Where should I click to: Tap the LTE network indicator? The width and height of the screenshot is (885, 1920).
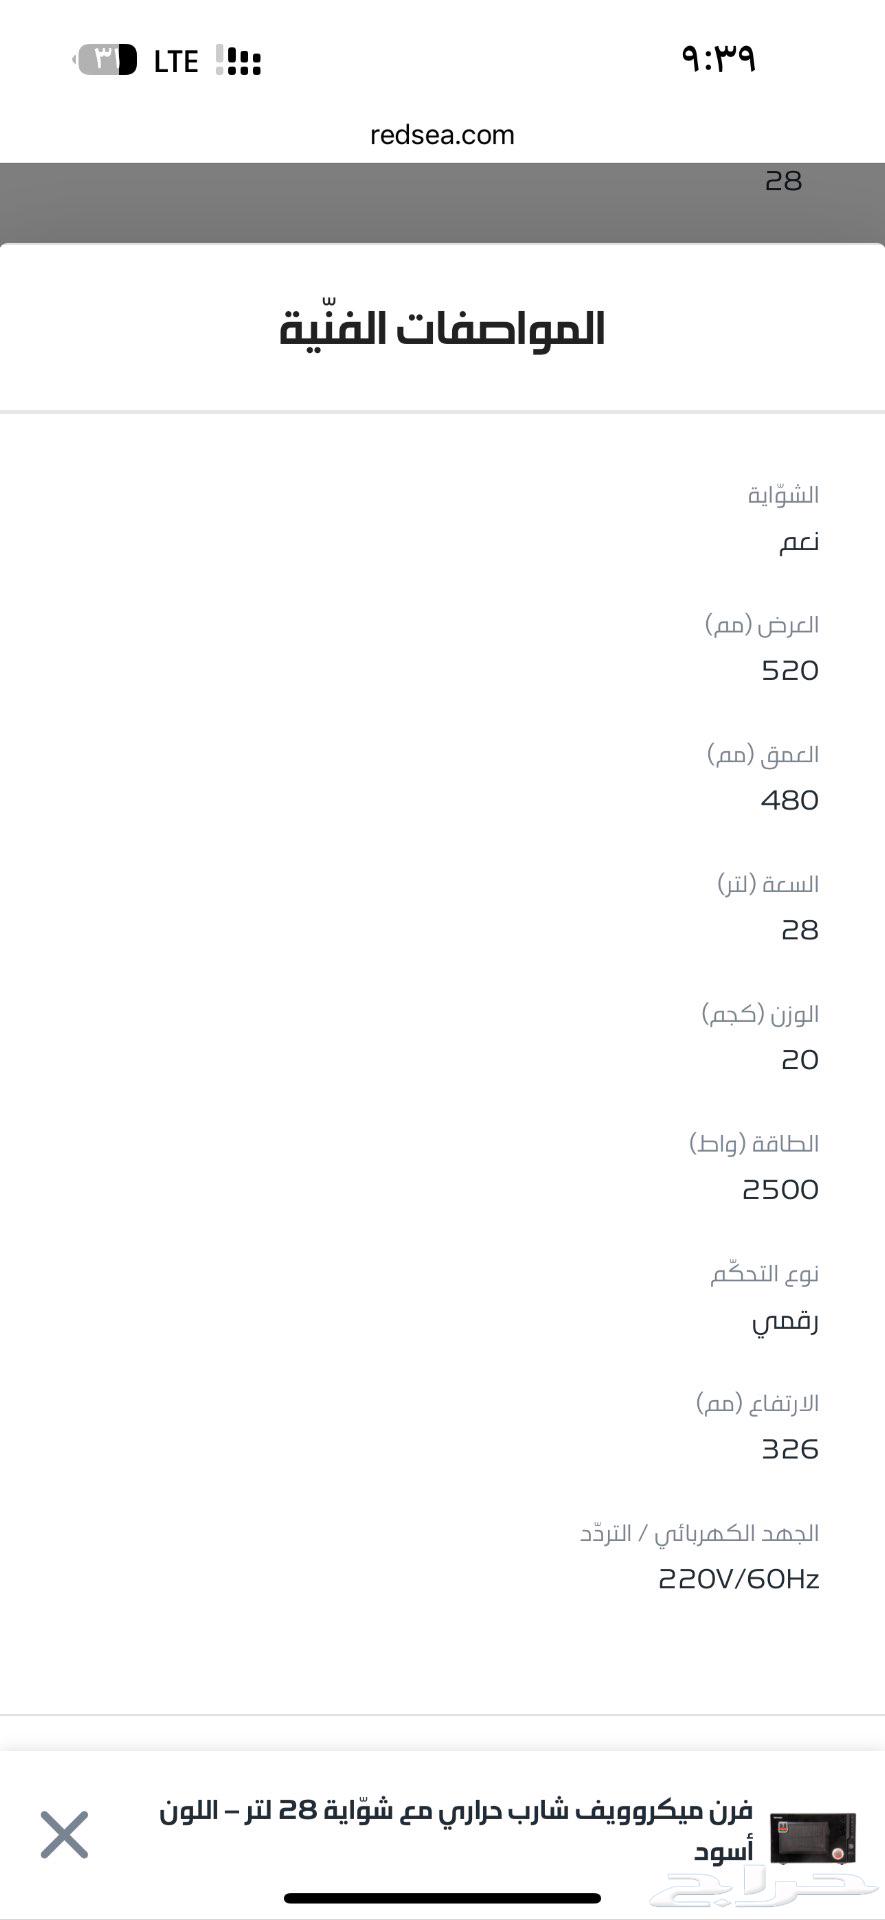point(176,62)
